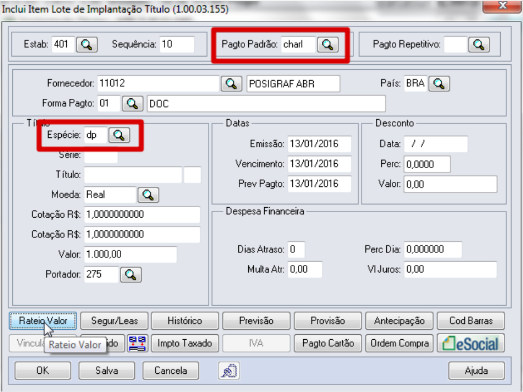Image resolution: width=523 pixels, height=392 pixels.
Task: Click the Previsão button
Action: (256, 321)
